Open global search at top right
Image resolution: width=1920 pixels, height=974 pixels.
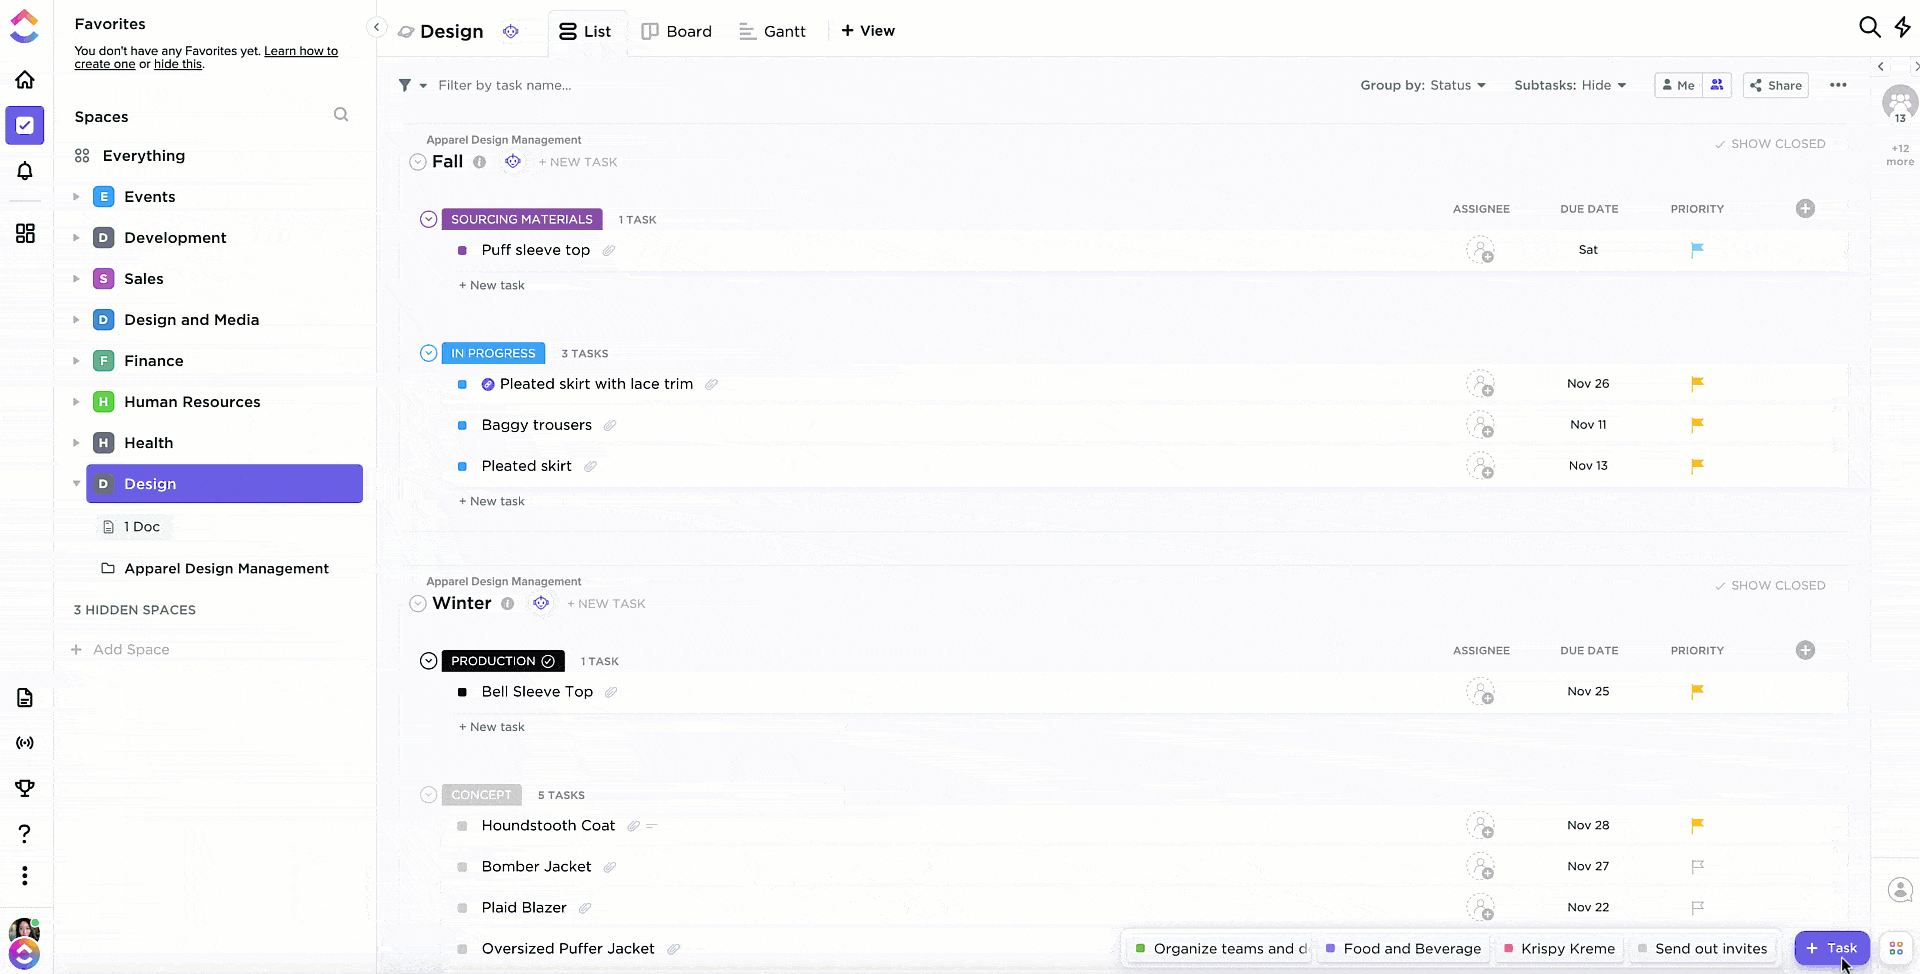pos(1869,27)
